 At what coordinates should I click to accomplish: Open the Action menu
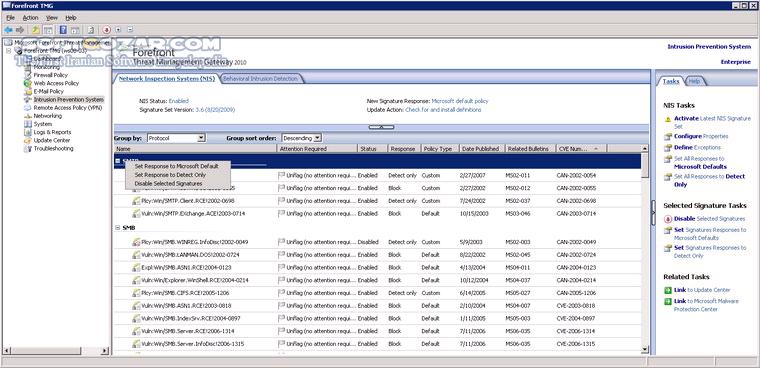pyautogui.click(x=30, y=18)
